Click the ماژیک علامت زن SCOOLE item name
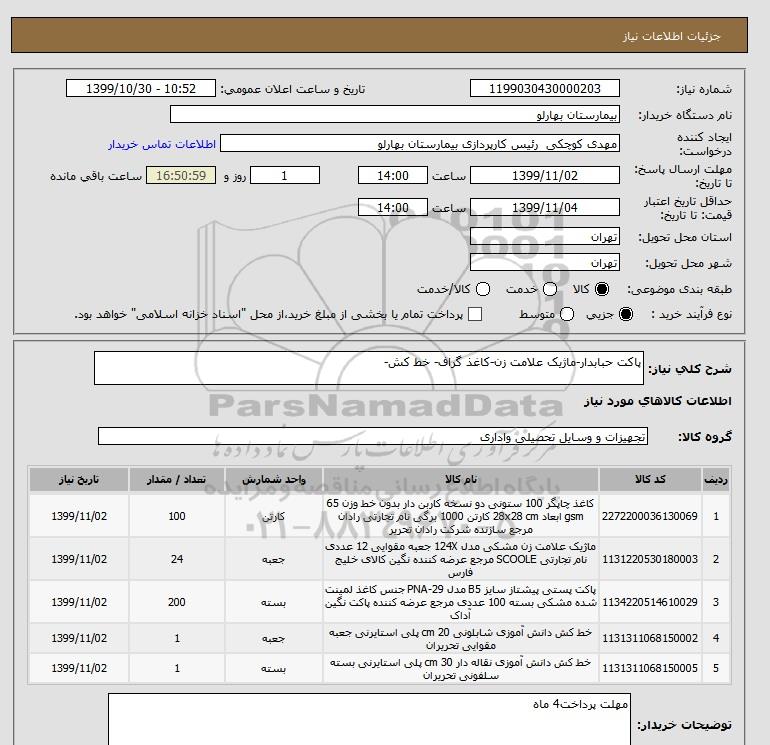The image size is (770, 745). [461, 559]
